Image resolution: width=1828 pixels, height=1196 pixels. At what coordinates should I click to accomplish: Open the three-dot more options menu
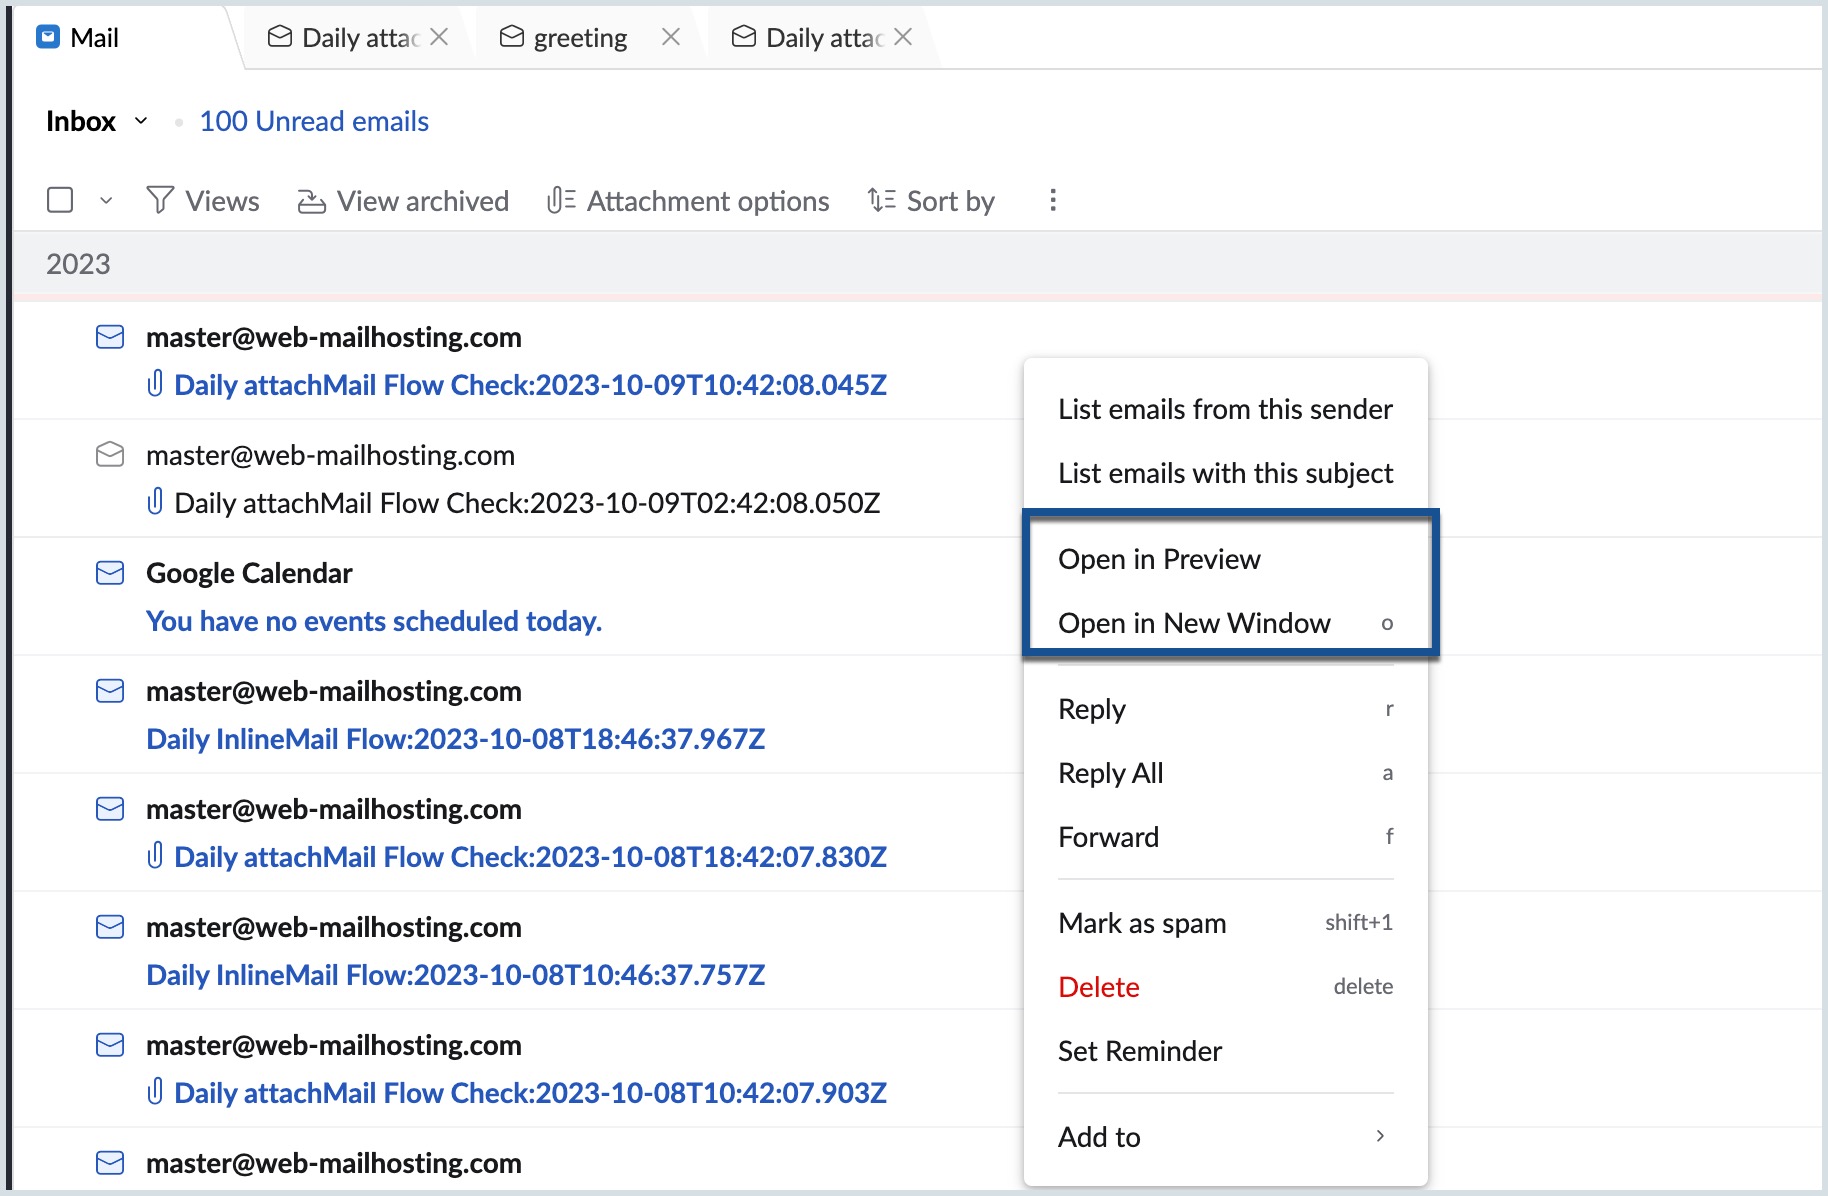[1052, 200]
